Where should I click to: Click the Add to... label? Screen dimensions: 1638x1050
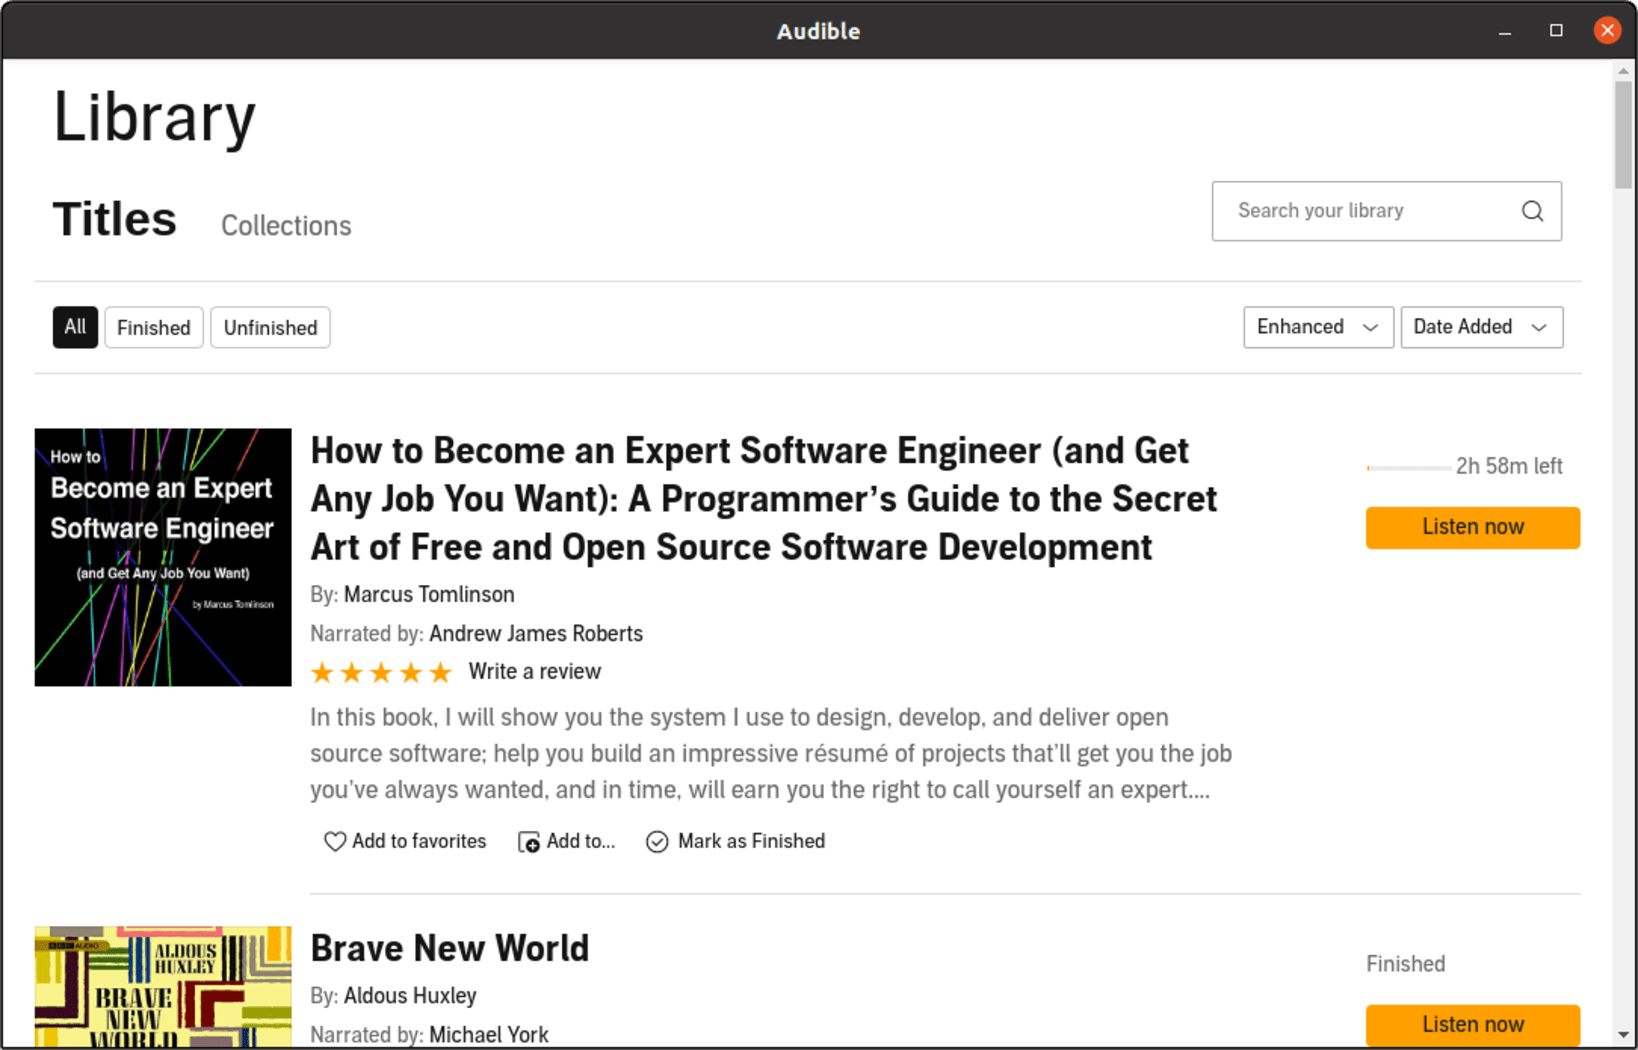pyautogui.click(x=581, y=842)
